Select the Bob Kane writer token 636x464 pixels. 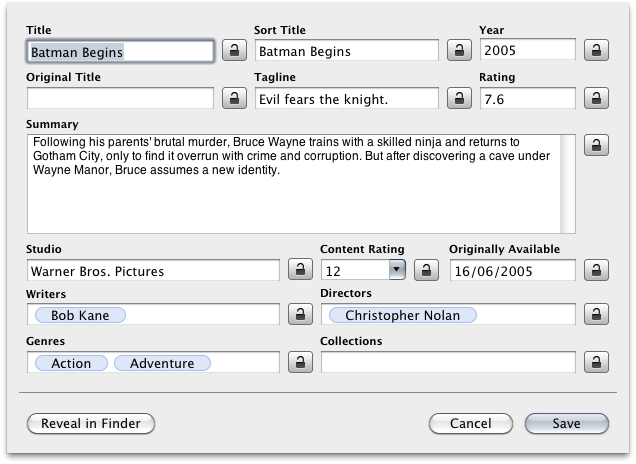80,315
